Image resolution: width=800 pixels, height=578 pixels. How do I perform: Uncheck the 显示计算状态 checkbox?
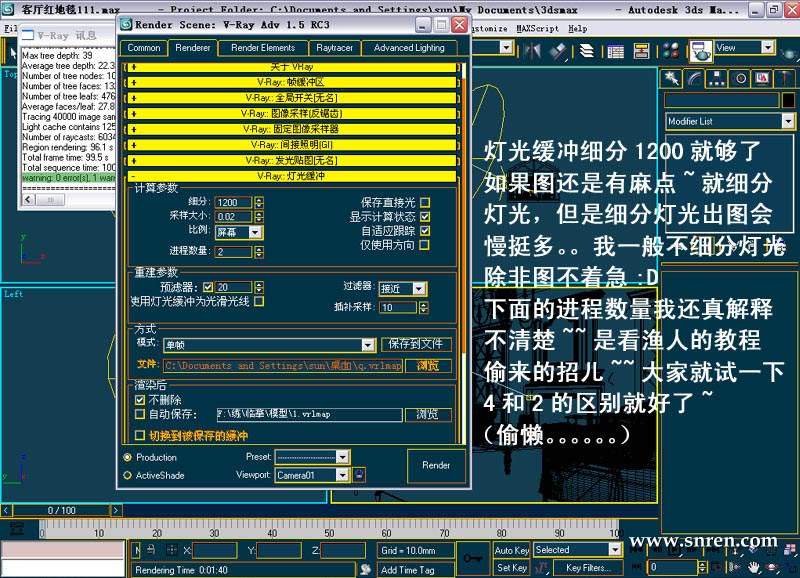point(424,216)
